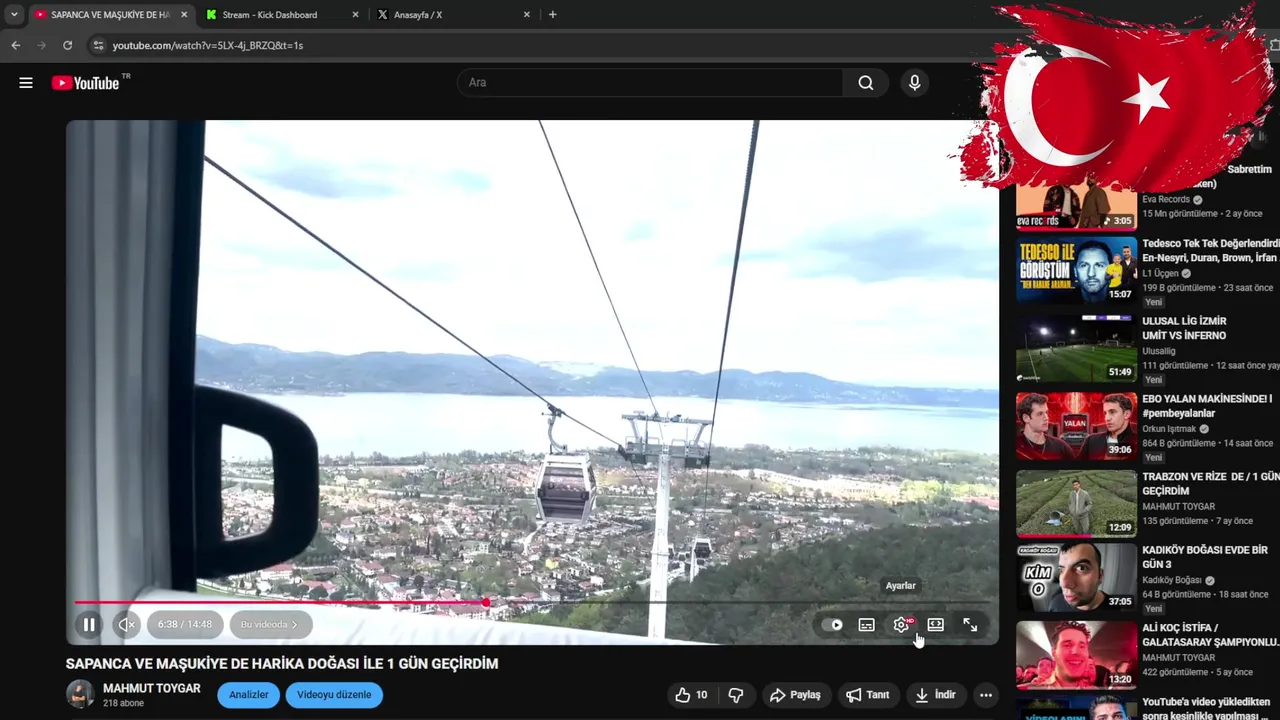The image size is (1280, 720).
Task: Toggle the autoplay switch in player
Action: pos(832,625)
